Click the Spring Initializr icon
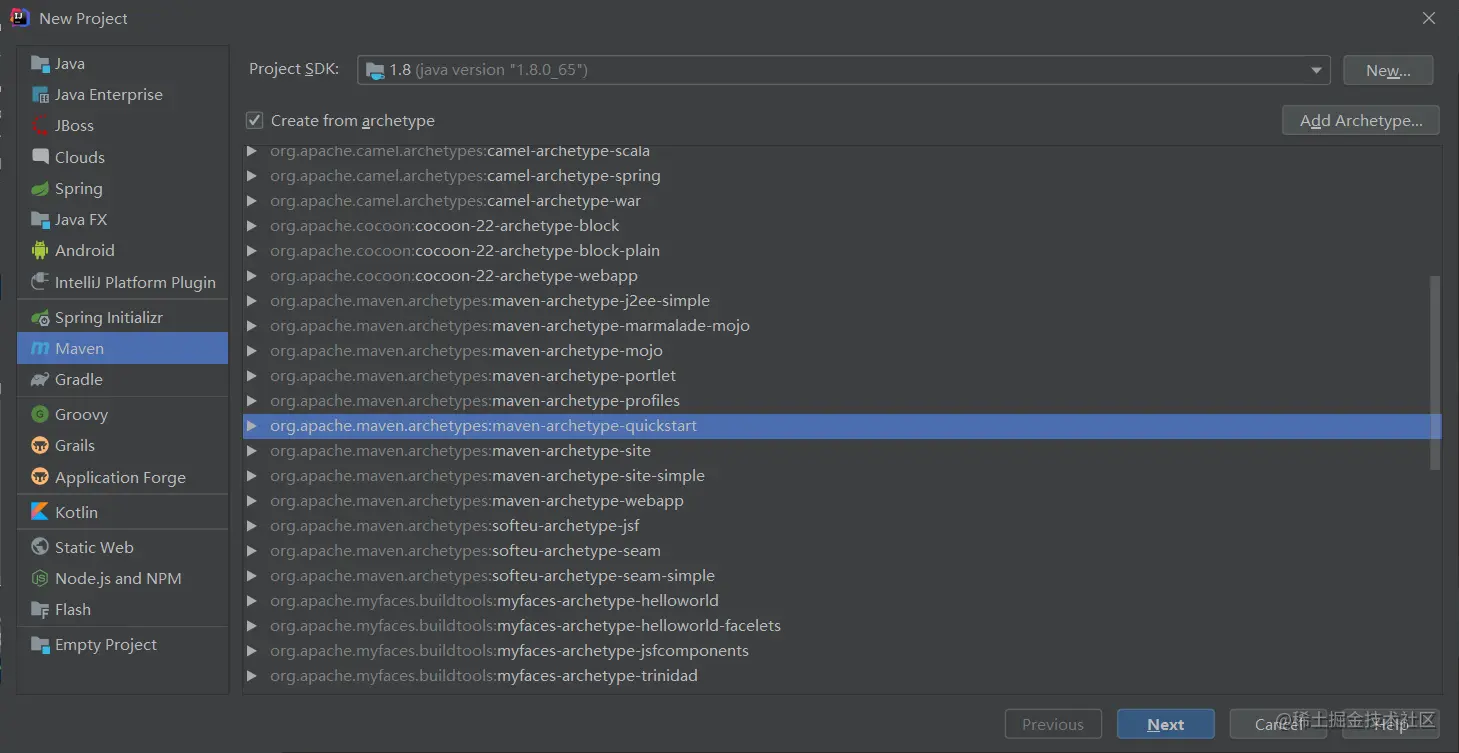 tap(40, 317)
